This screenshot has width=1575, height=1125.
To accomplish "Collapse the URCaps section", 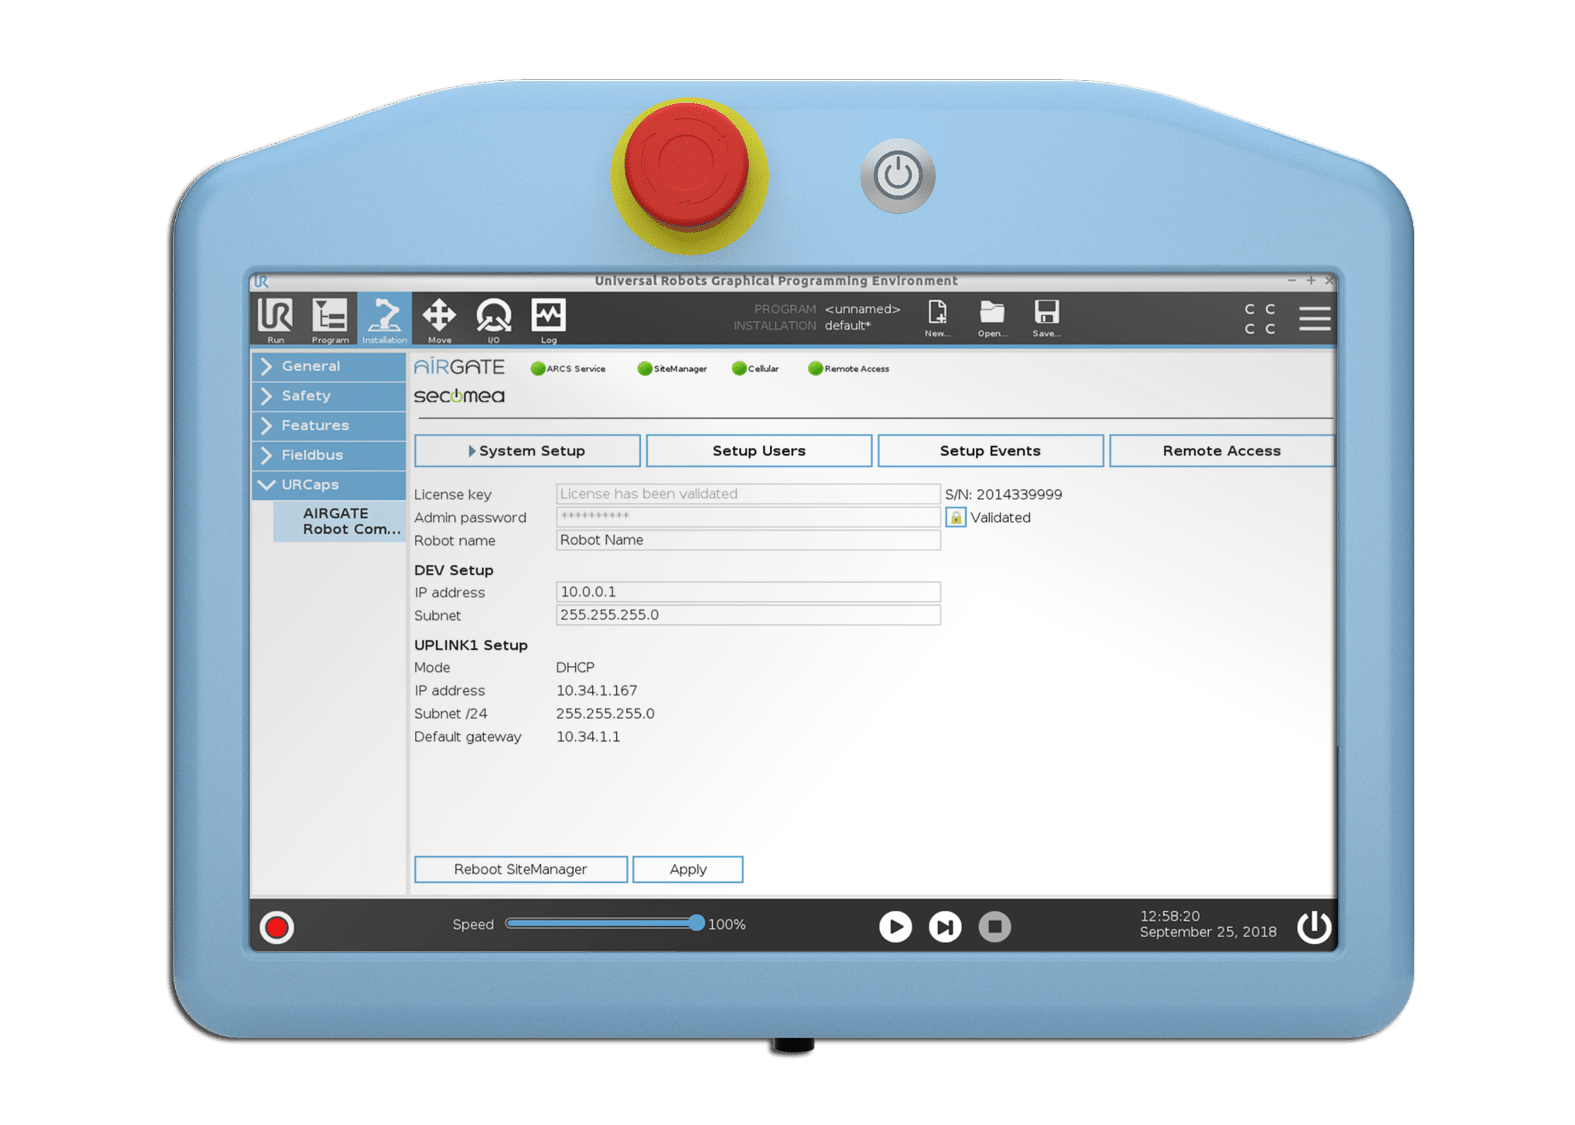I will [329, 484].
